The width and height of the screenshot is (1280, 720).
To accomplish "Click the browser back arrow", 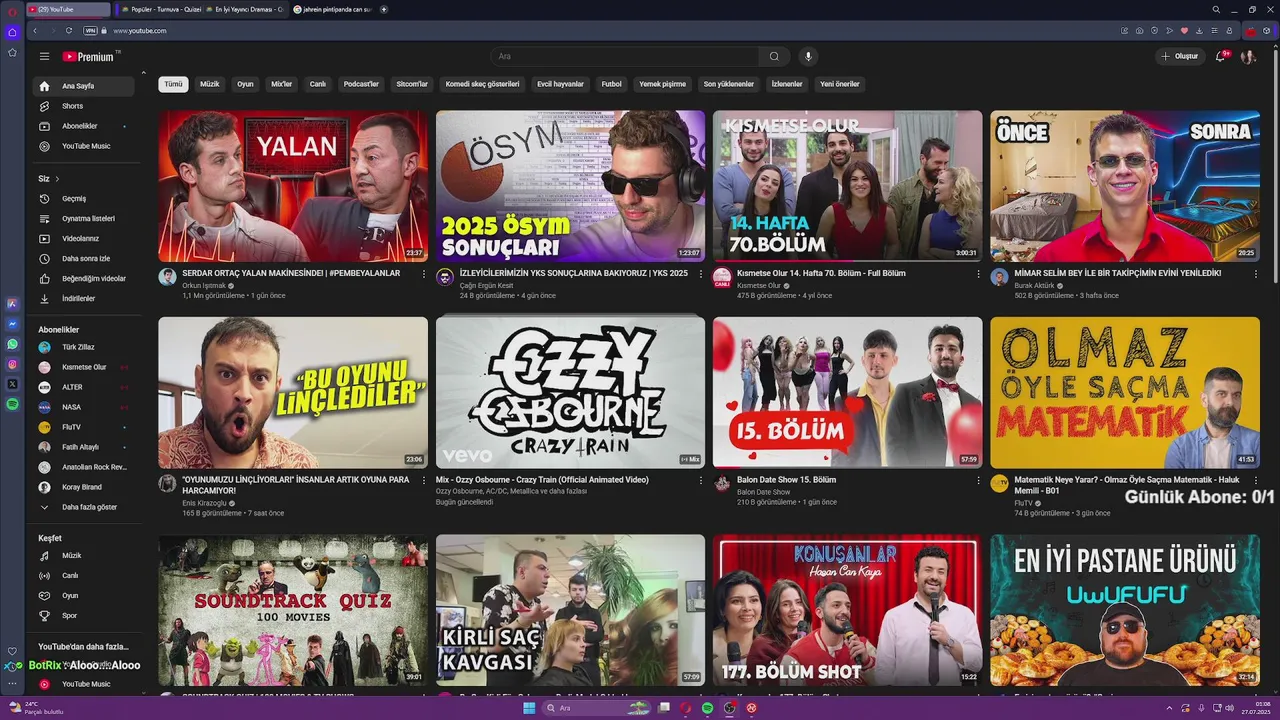I will pyautogui.click(x=34, y=31).
